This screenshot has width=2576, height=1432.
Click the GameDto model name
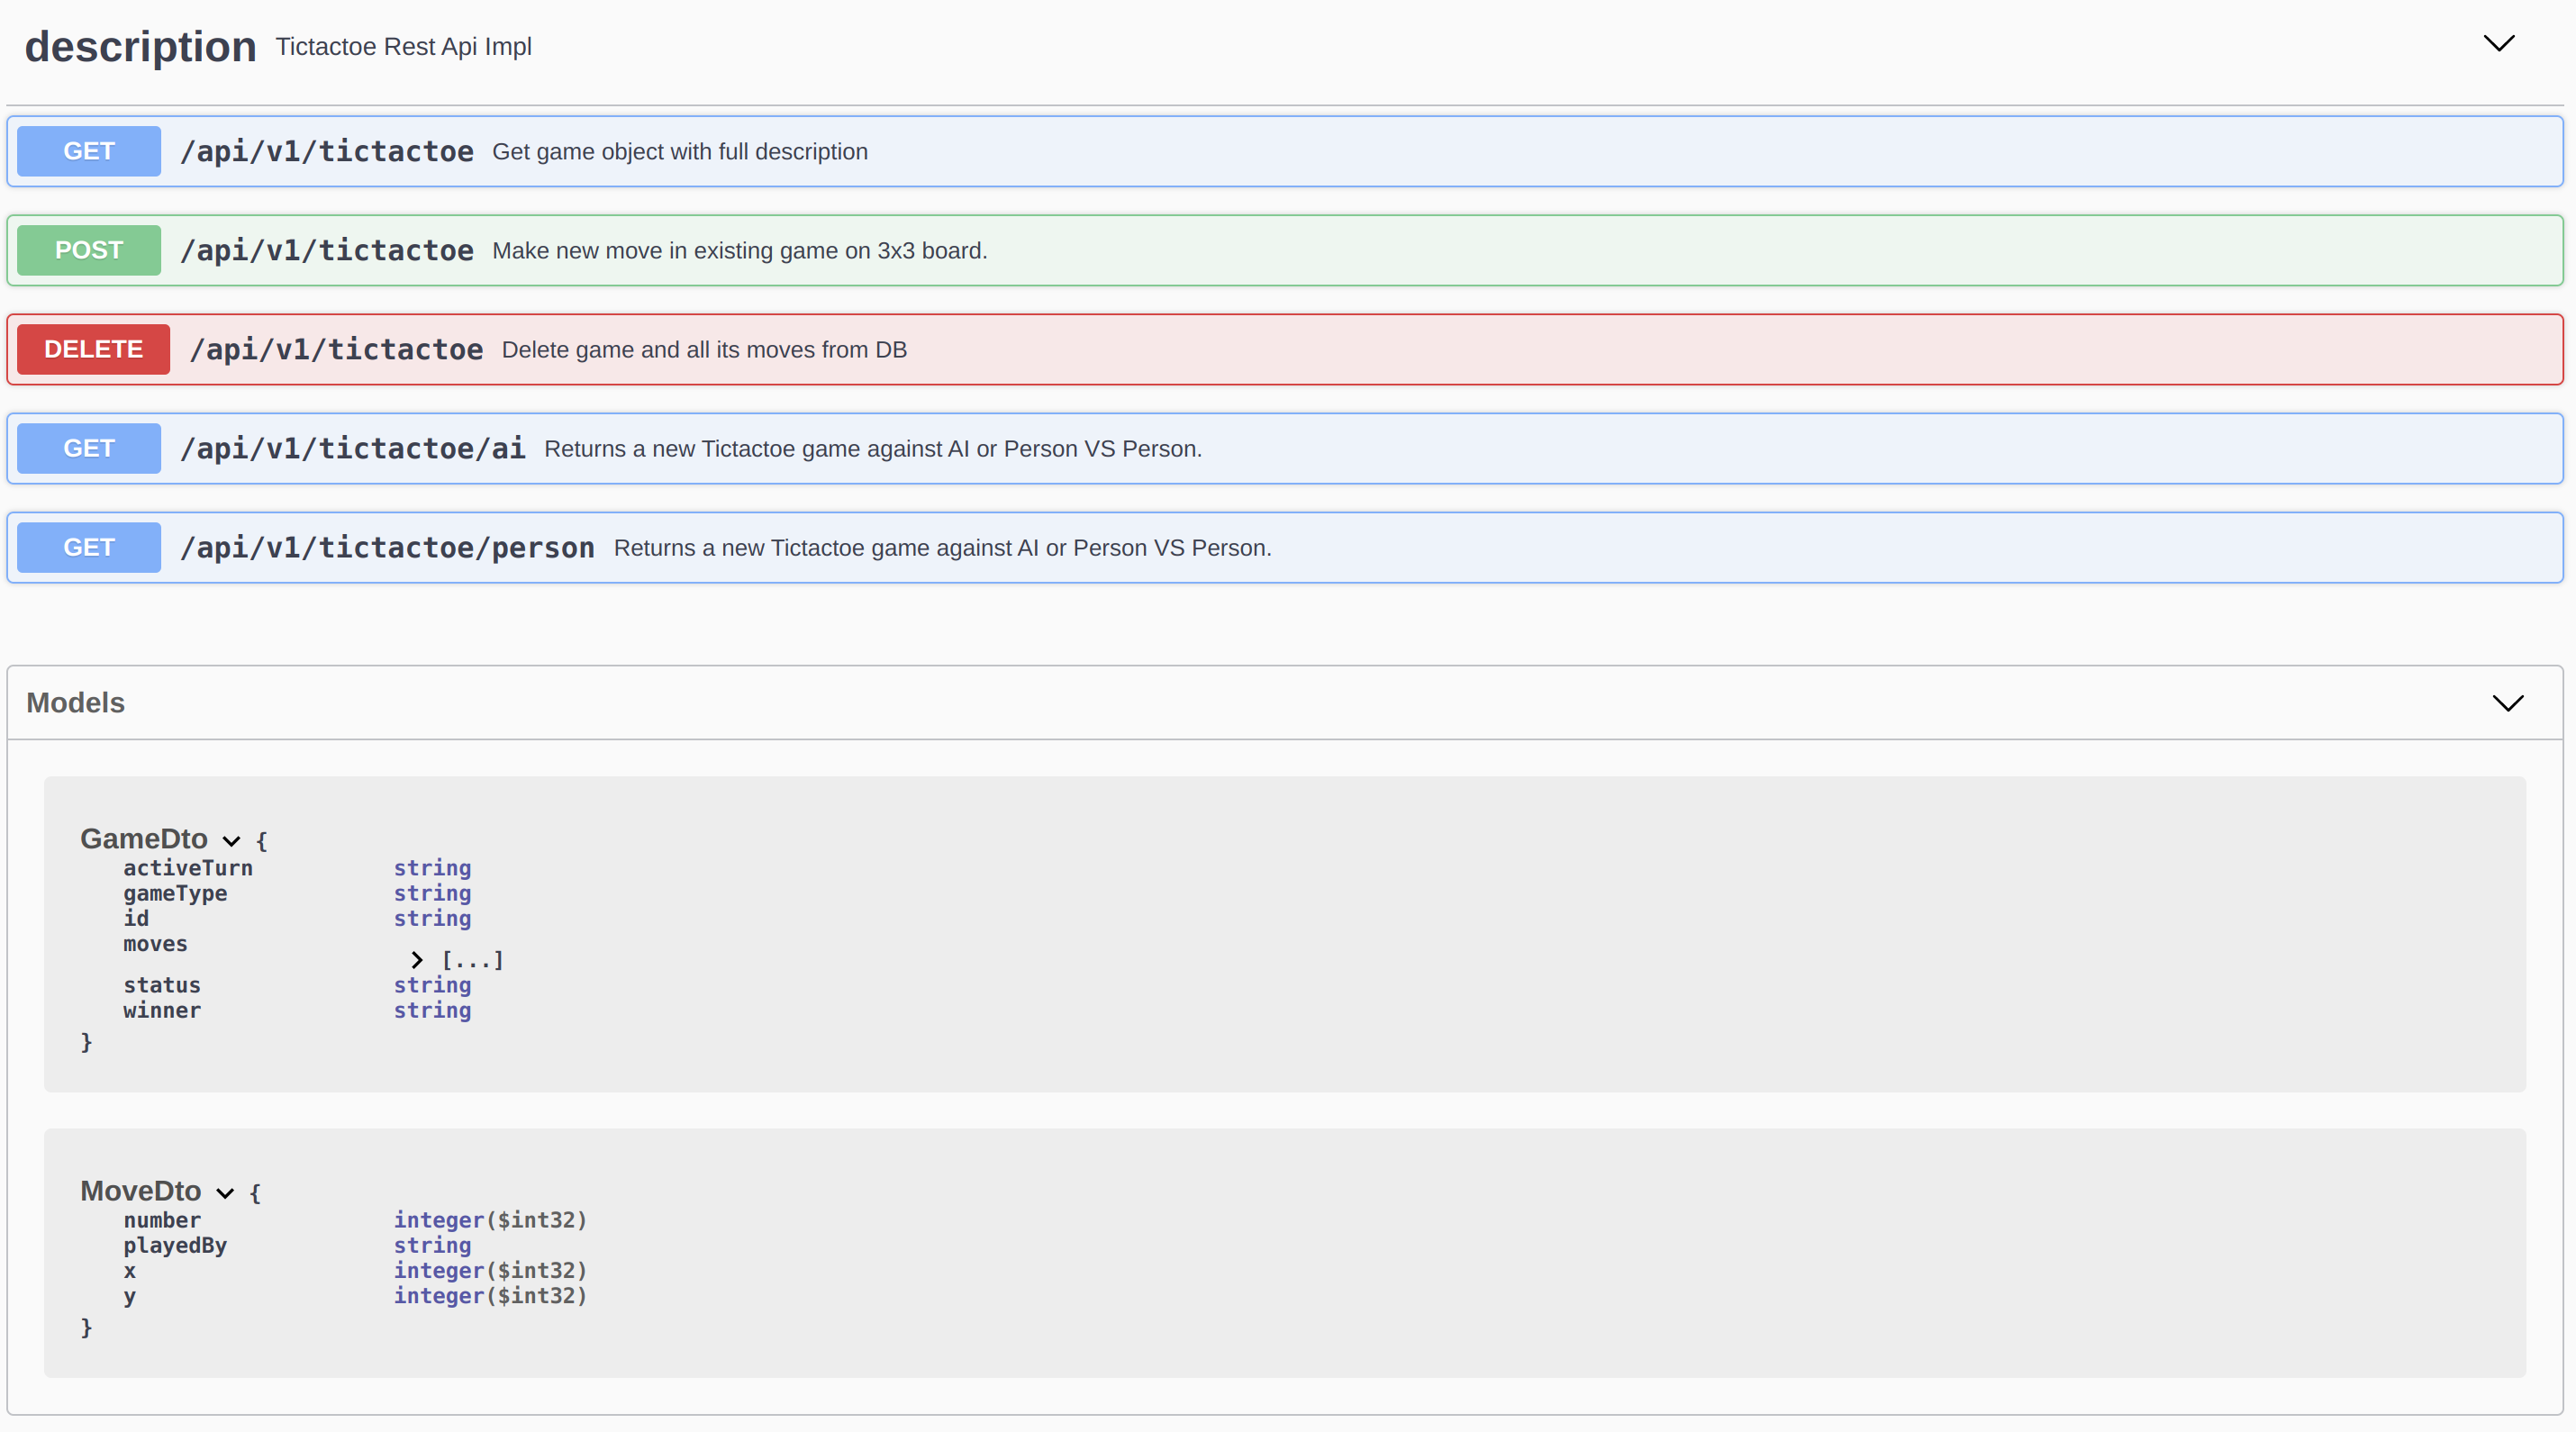(144, 839)
